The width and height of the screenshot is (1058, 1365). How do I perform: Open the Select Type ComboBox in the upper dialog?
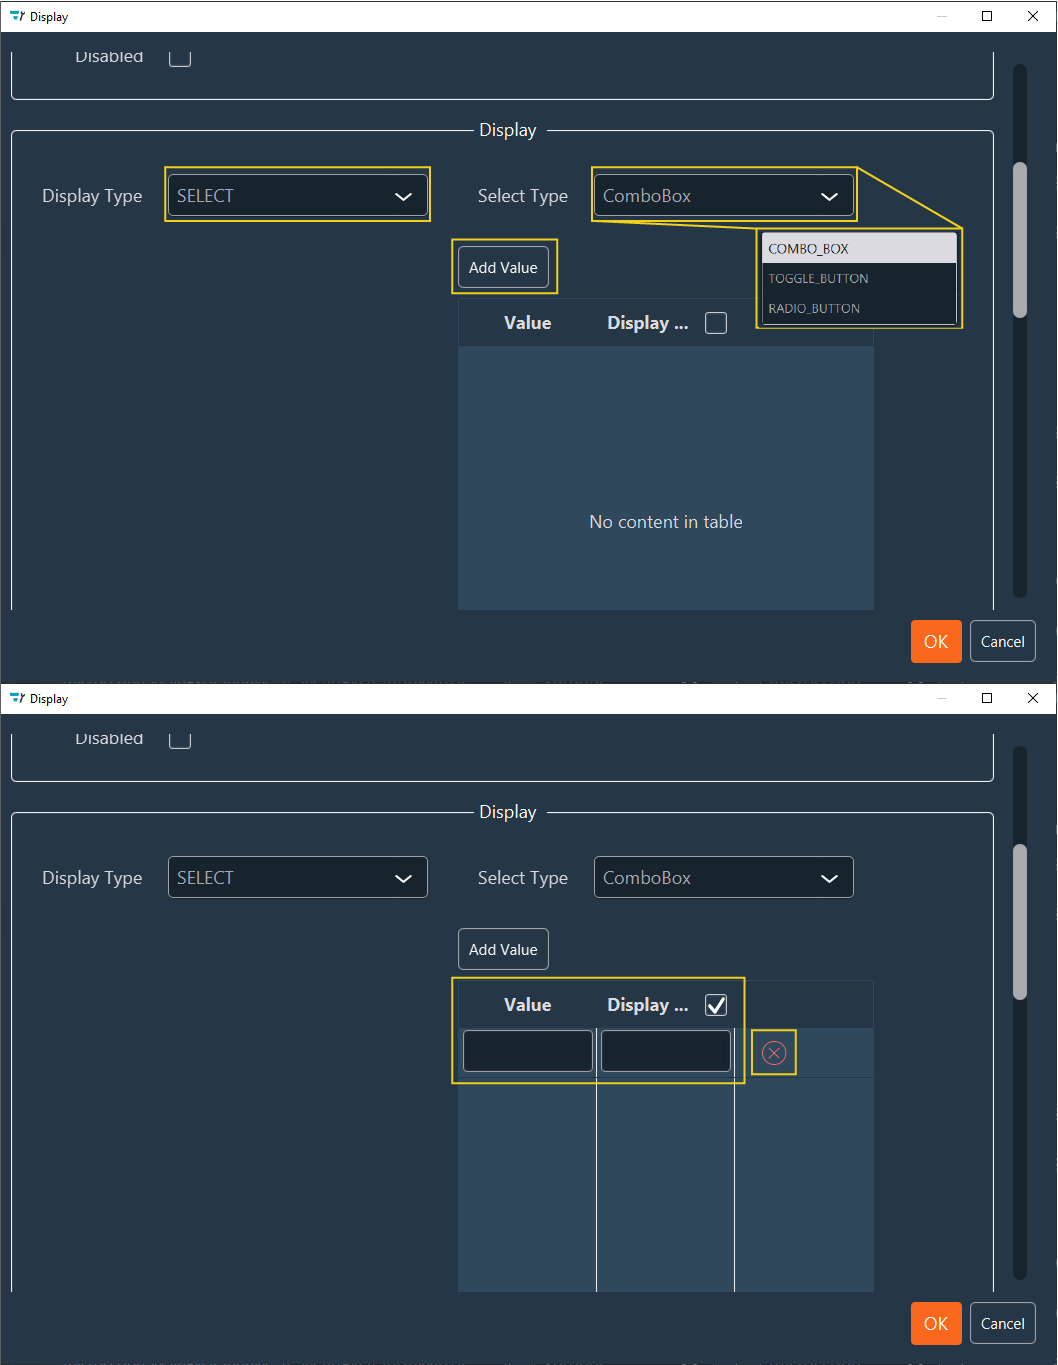coord(723,195)
